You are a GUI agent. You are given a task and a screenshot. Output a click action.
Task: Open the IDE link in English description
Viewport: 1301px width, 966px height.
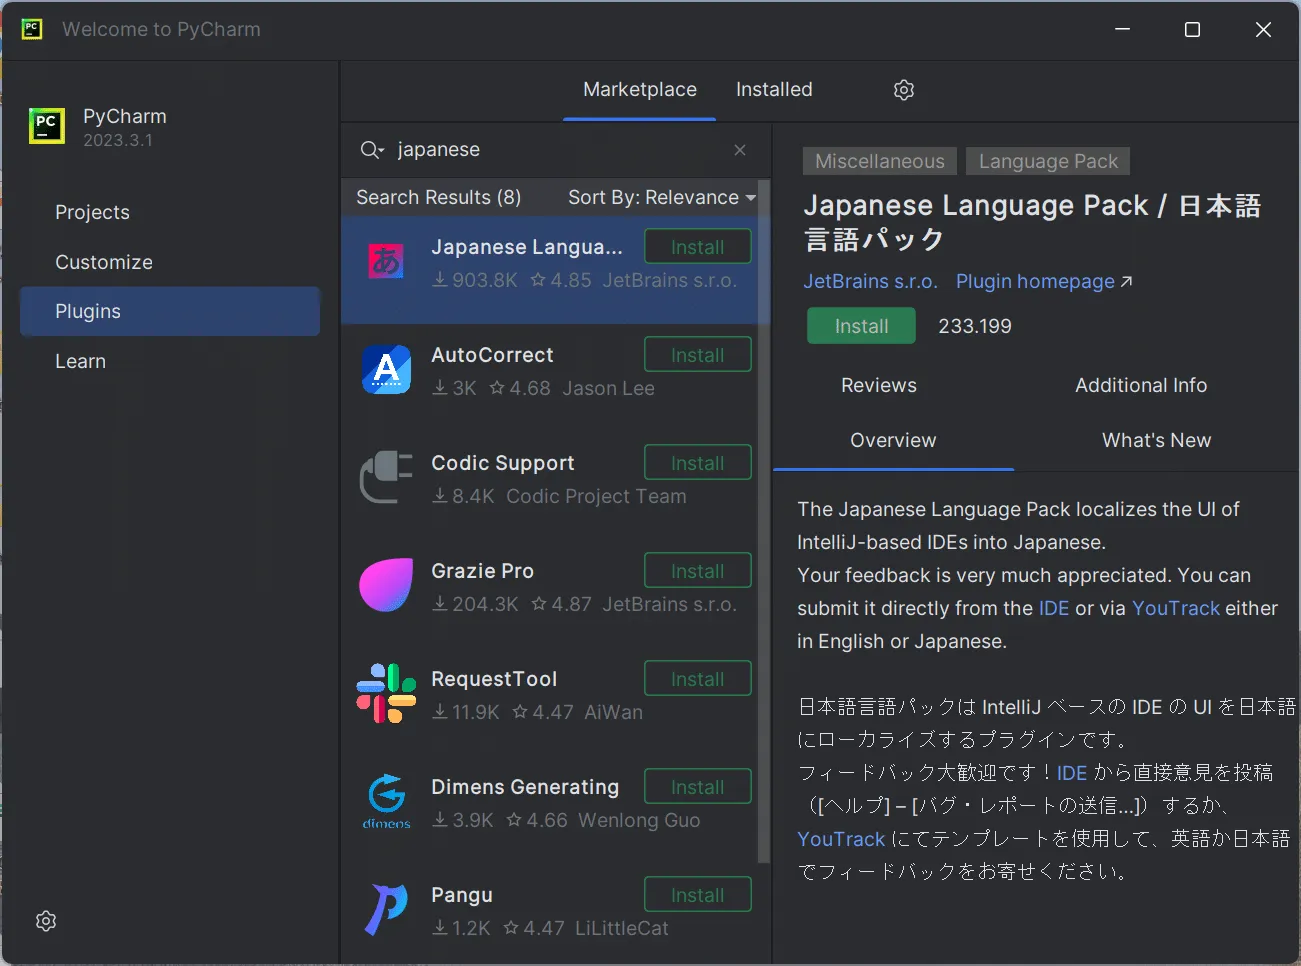coord(1054,608)
